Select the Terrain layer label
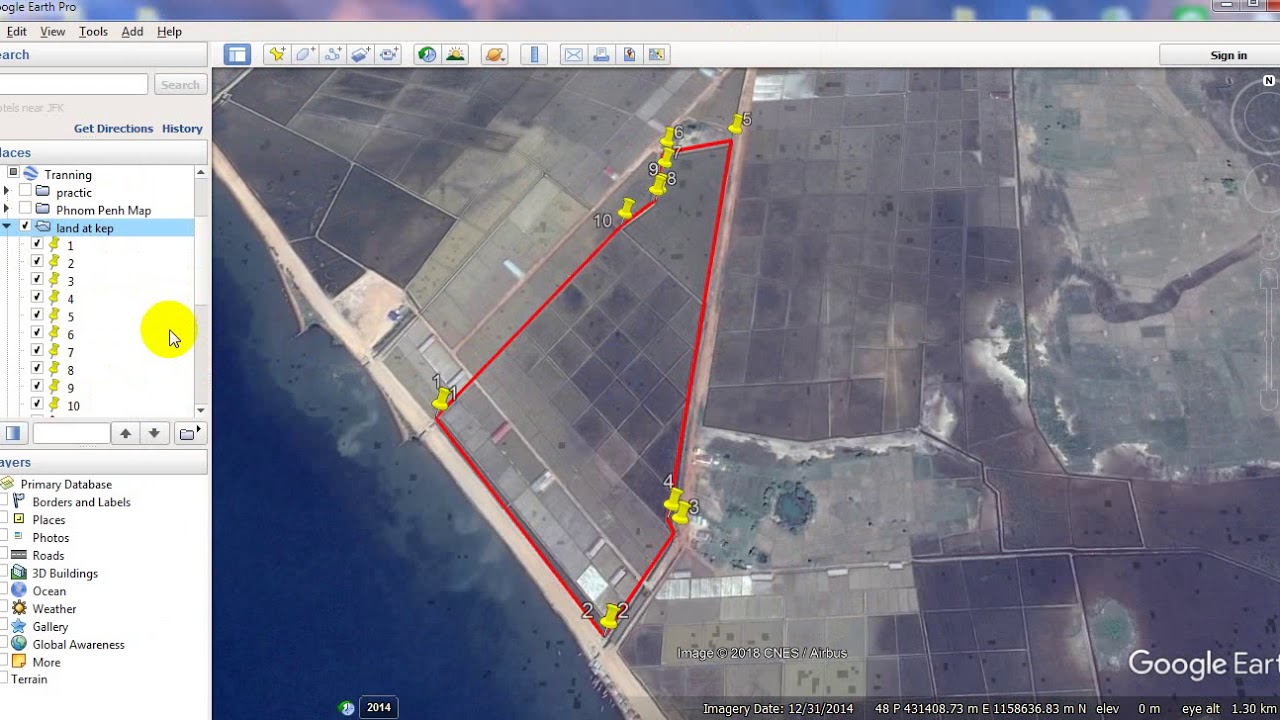The height and width of the screenshot is (720, 1280). click(x=29, y=679)
